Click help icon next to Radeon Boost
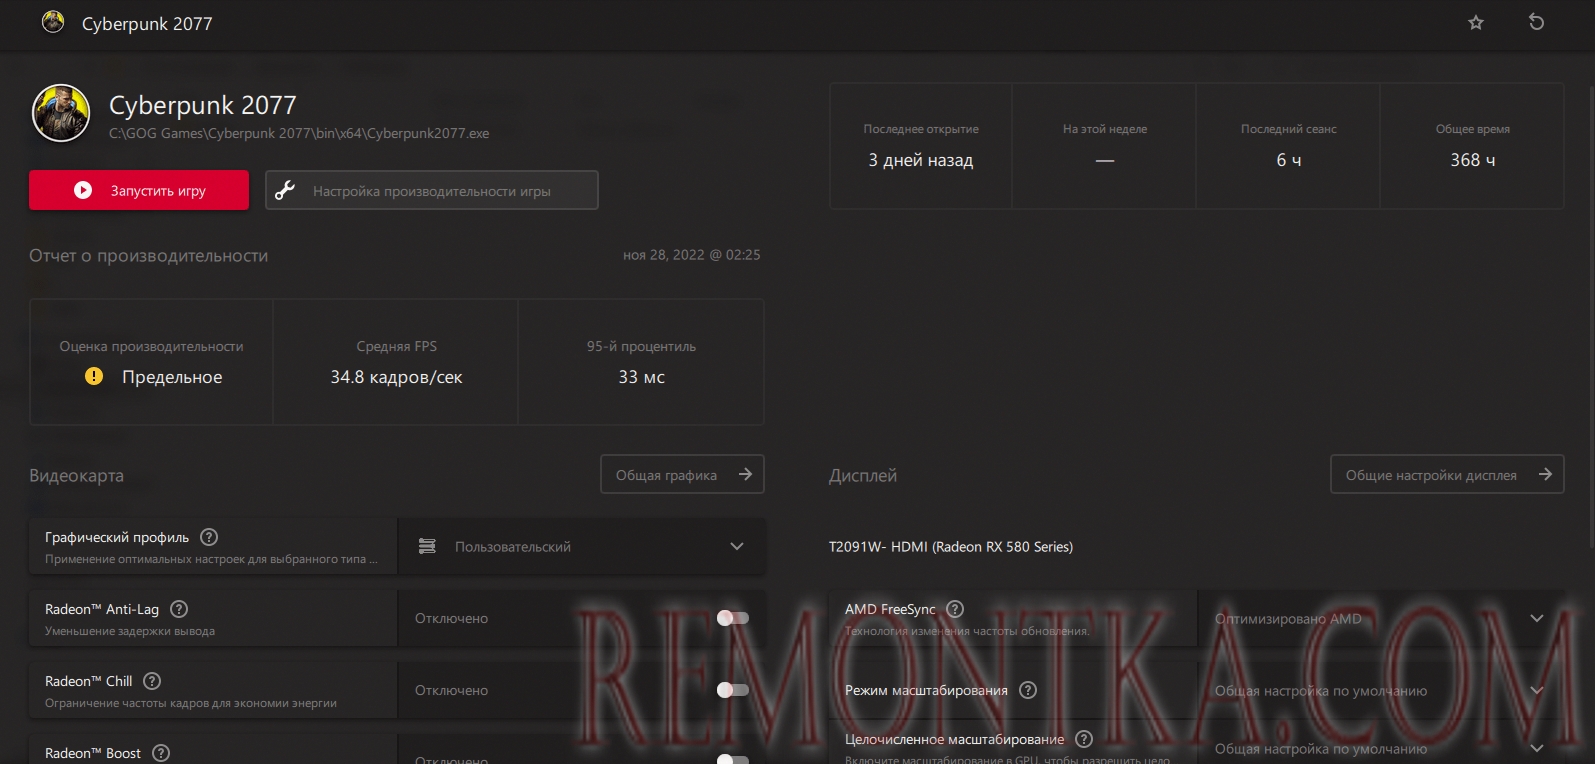The height and width of the screenshot is (764, 1595). point(161,753)
